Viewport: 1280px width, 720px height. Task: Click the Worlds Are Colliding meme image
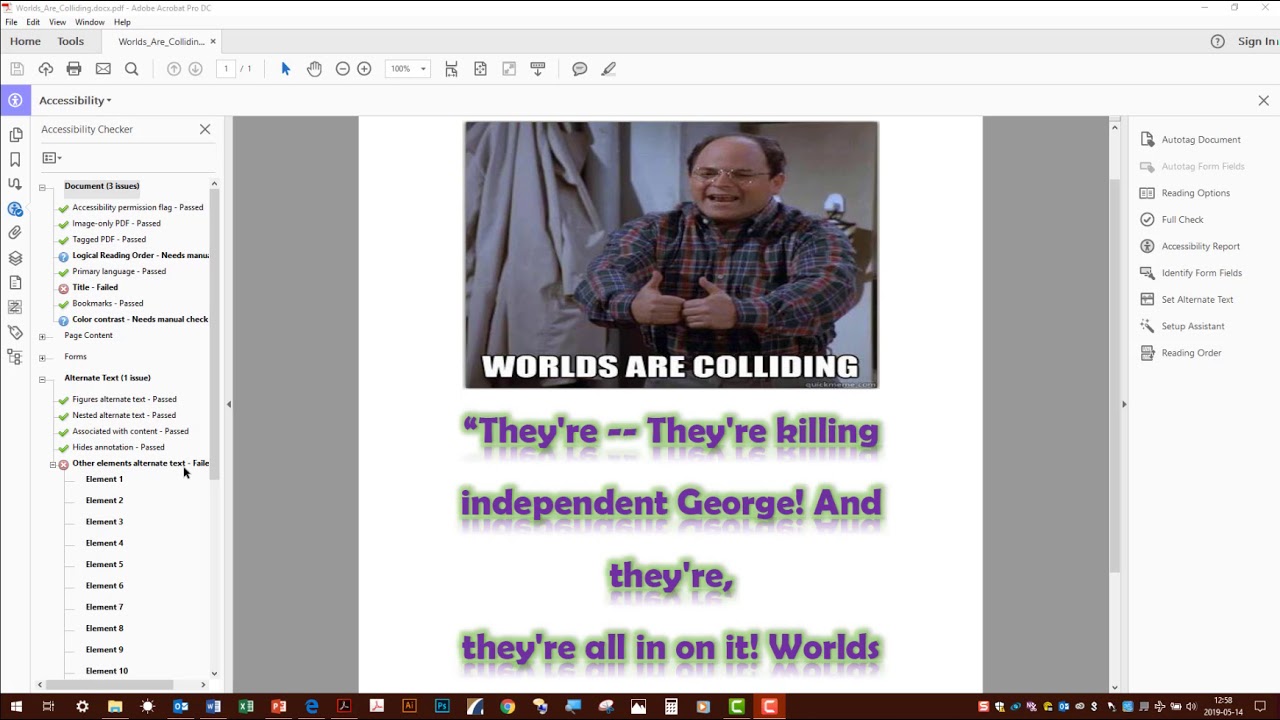coord(671,255)
